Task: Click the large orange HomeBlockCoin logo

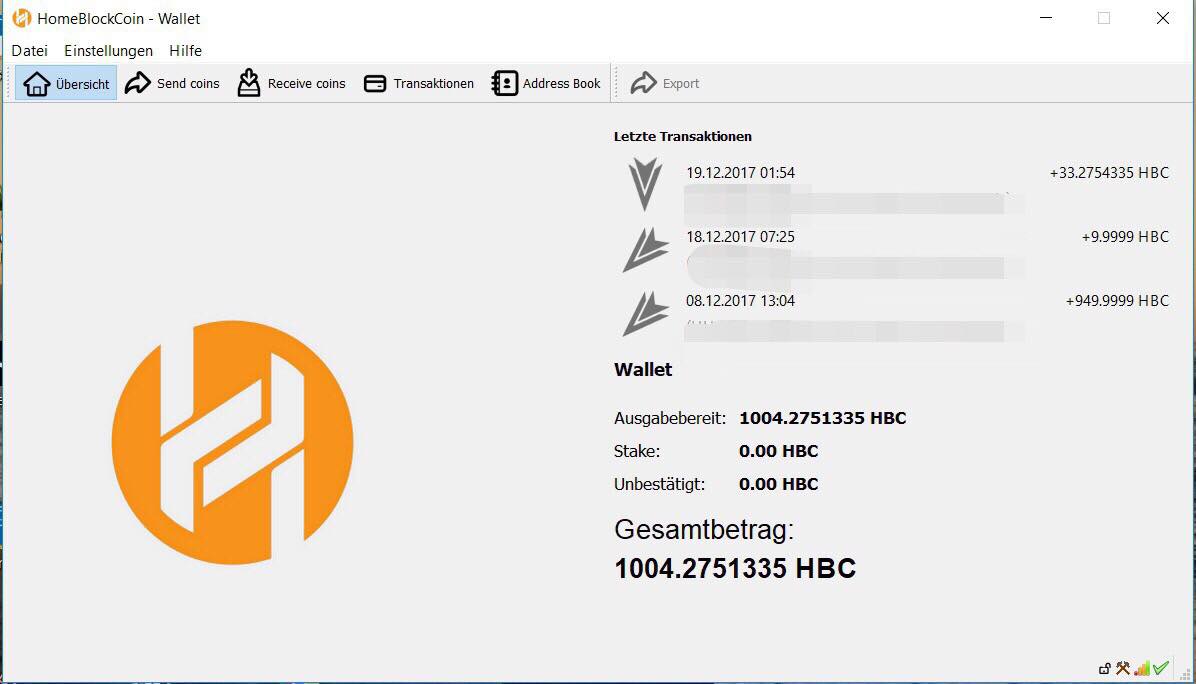Action: tap(233, 442)
